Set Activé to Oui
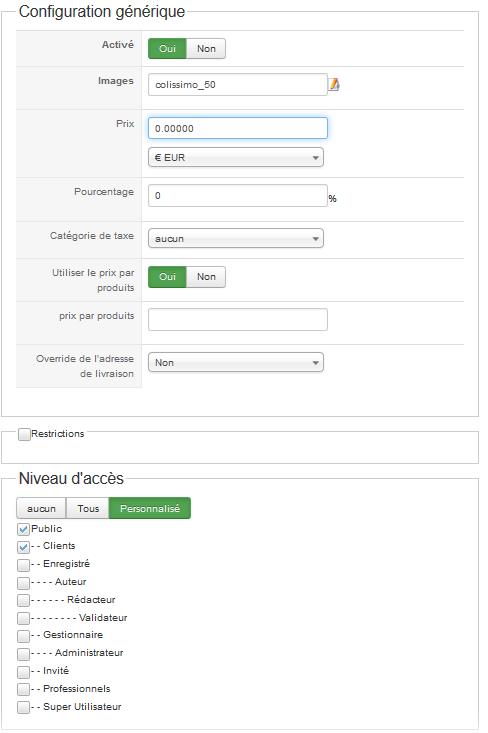 click(167, 49)
